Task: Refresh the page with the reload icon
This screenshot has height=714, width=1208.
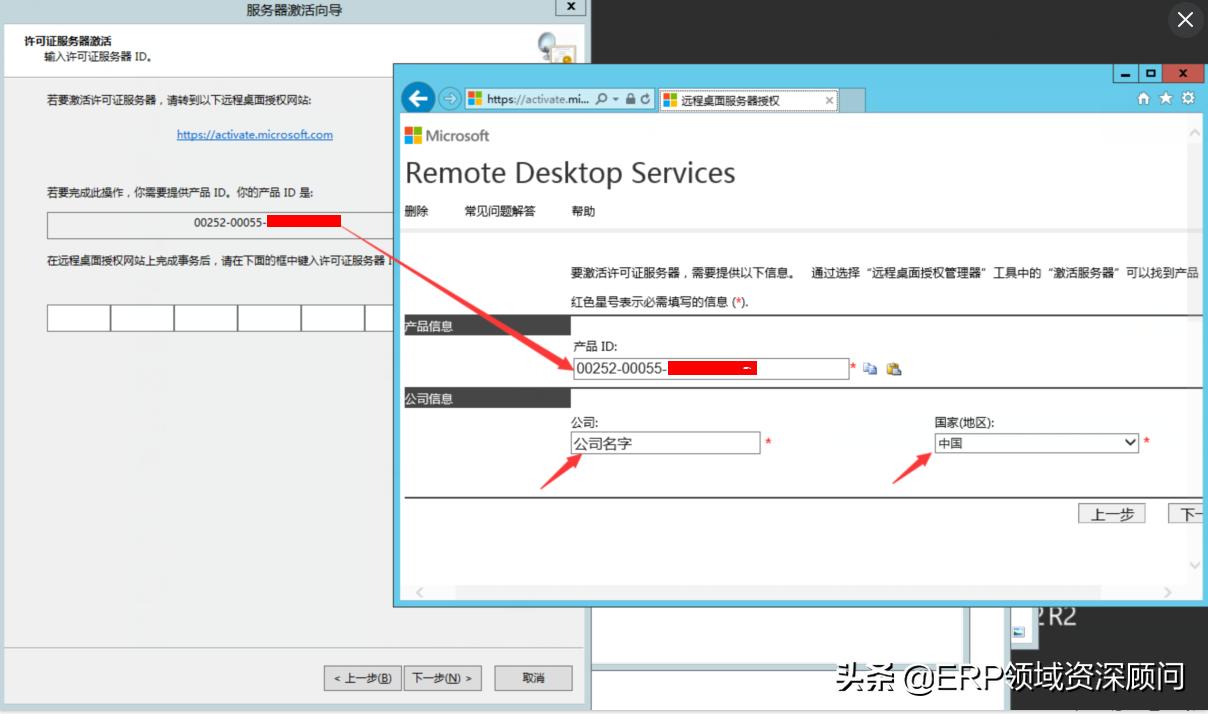Action: [644, 98]
